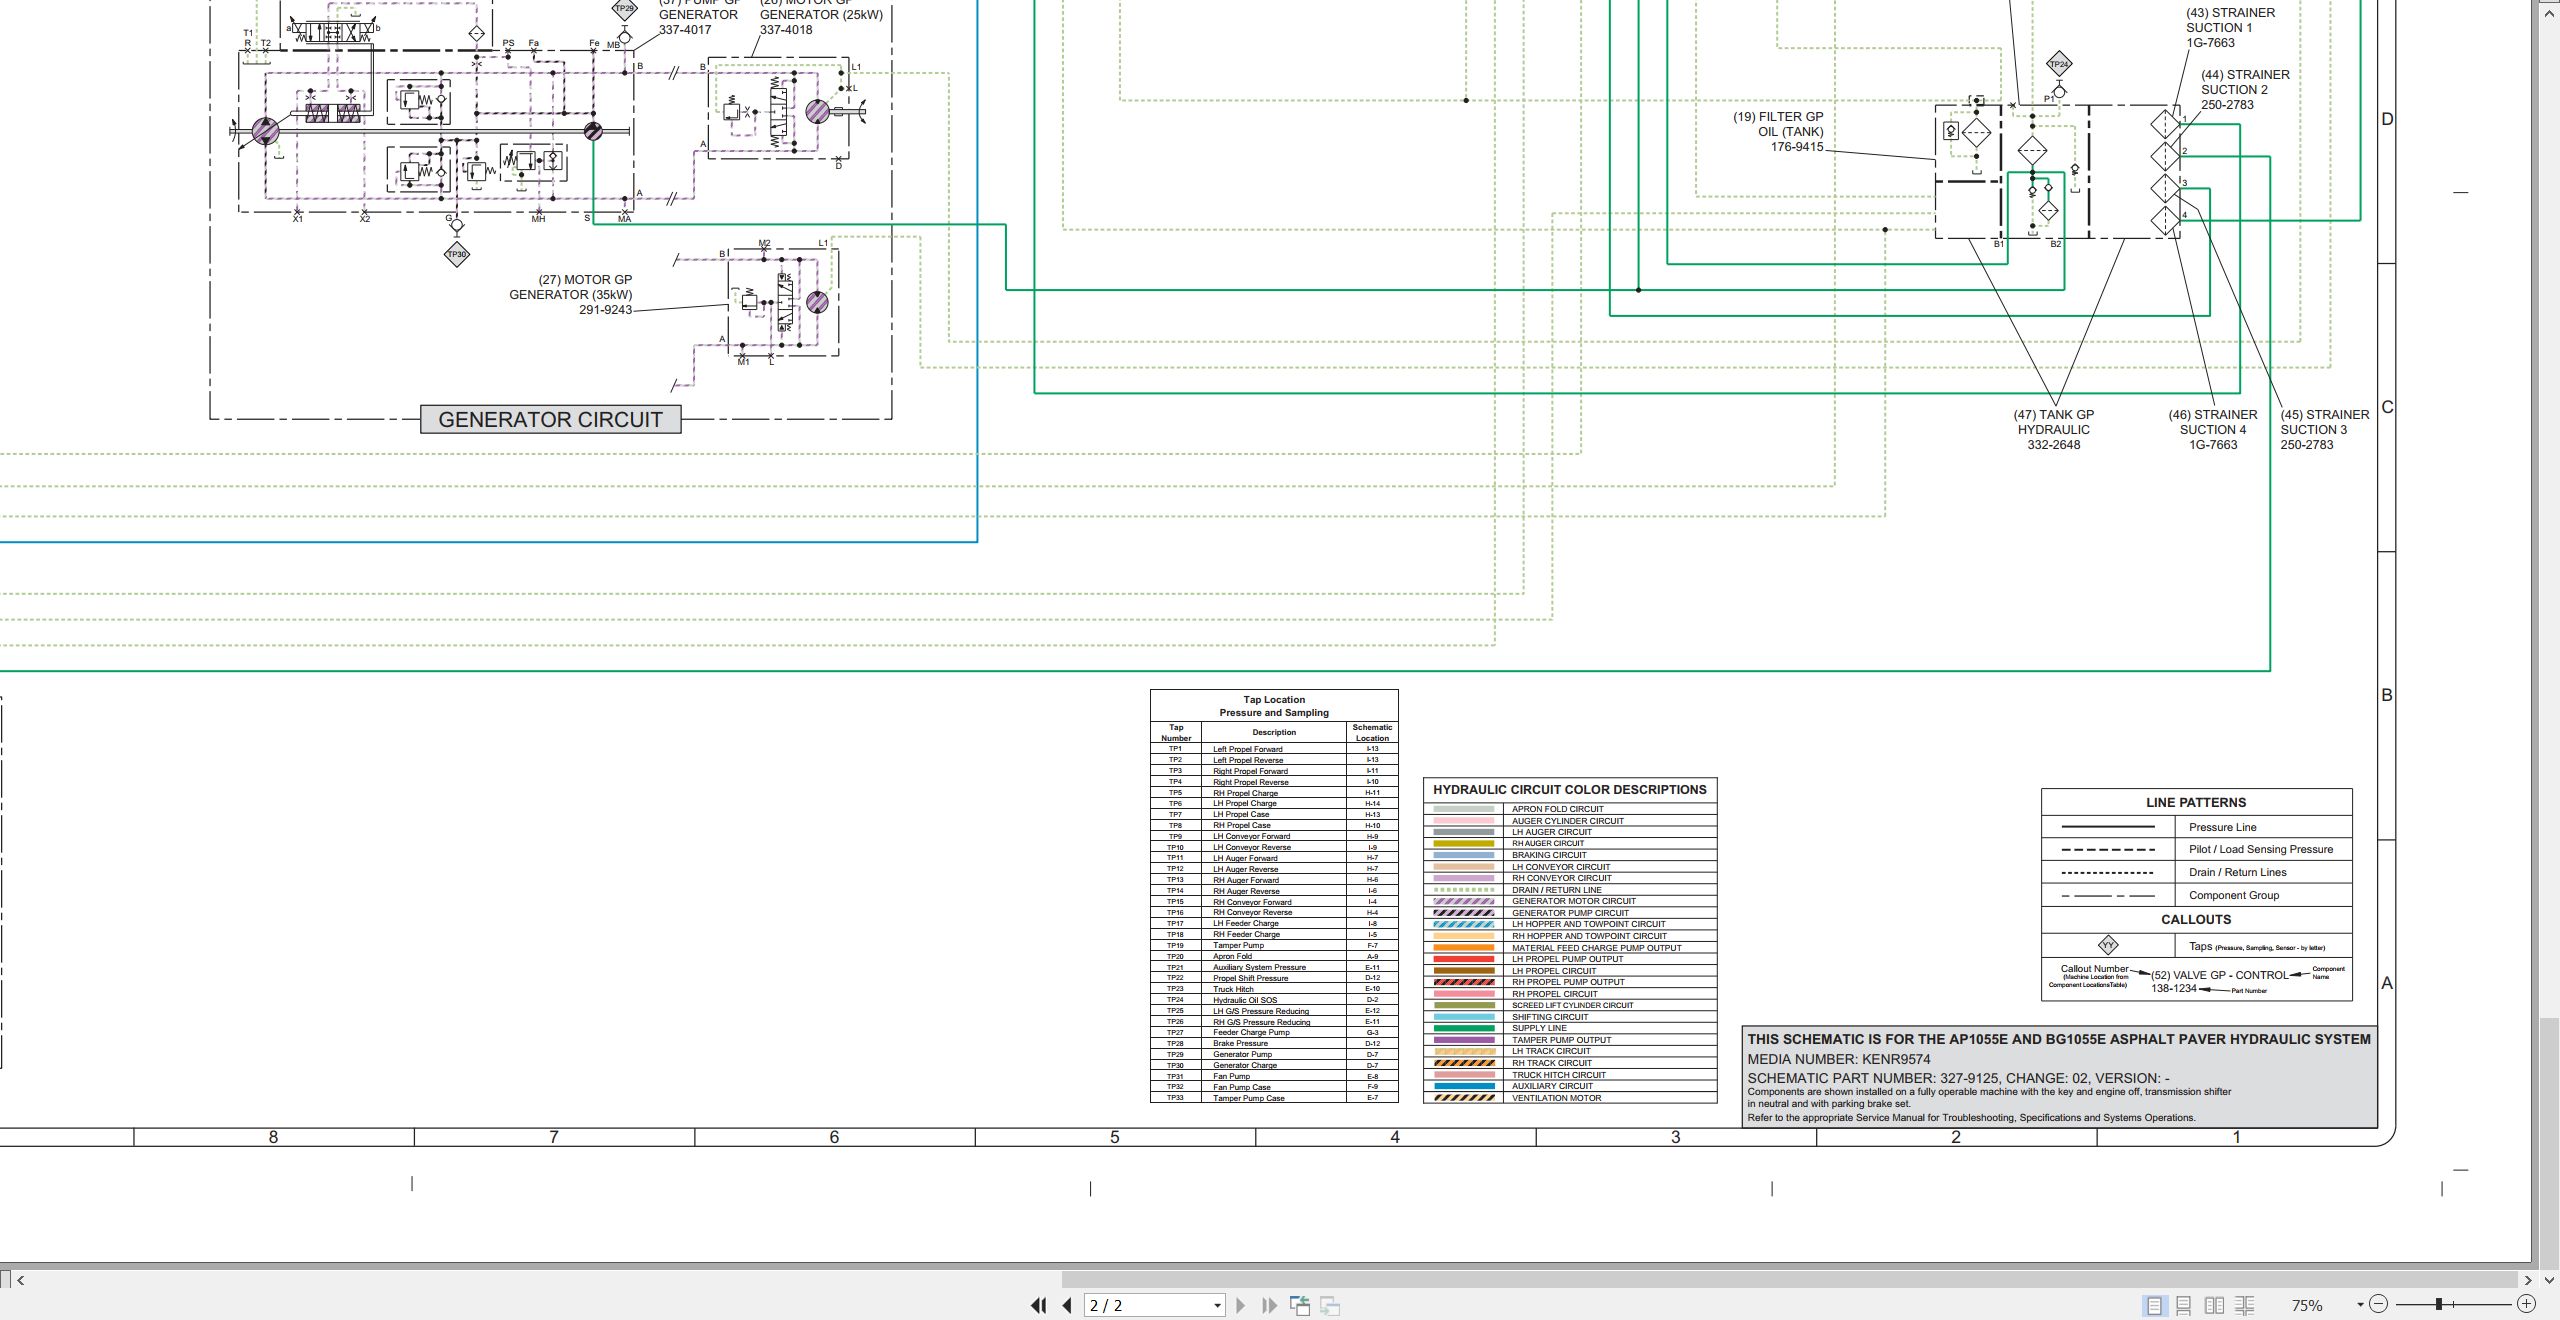Click grid column number 5 at bottom border
The height and width of the screenshot is (1320, 2560).
pos(1115,1137)
